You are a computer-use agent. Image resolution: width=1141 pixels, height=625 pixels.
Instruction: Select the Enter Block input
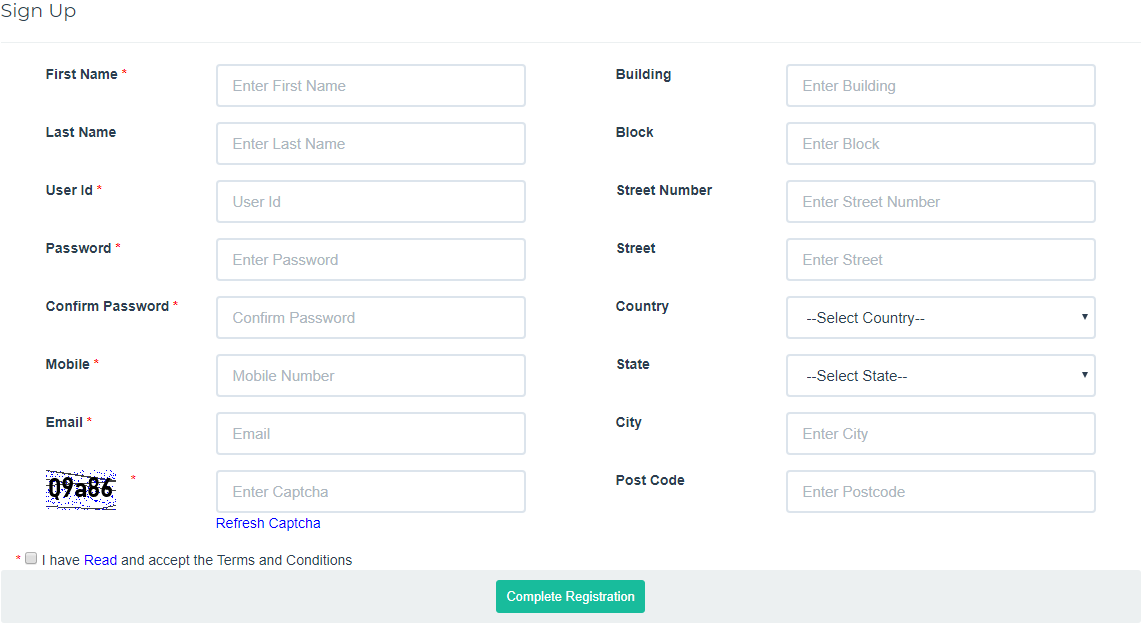pos(939,143)
